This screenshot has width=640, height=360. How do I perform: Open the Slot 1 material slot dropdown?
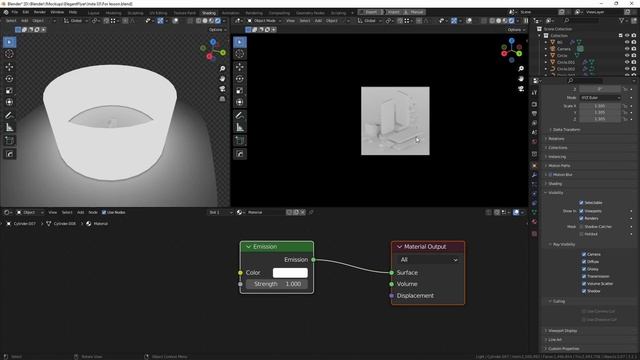220,212
